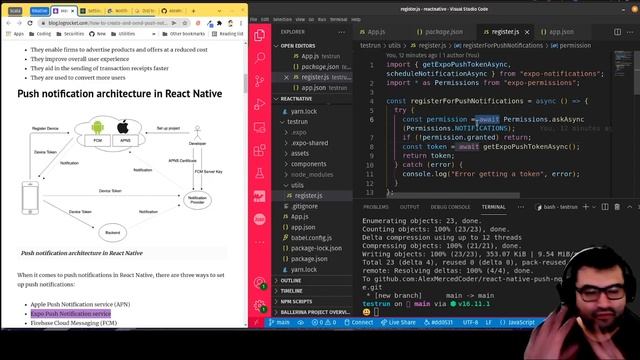This screenshot has width=640, height=360.
Task: Click the browser address bar
Action: point(107,23)
